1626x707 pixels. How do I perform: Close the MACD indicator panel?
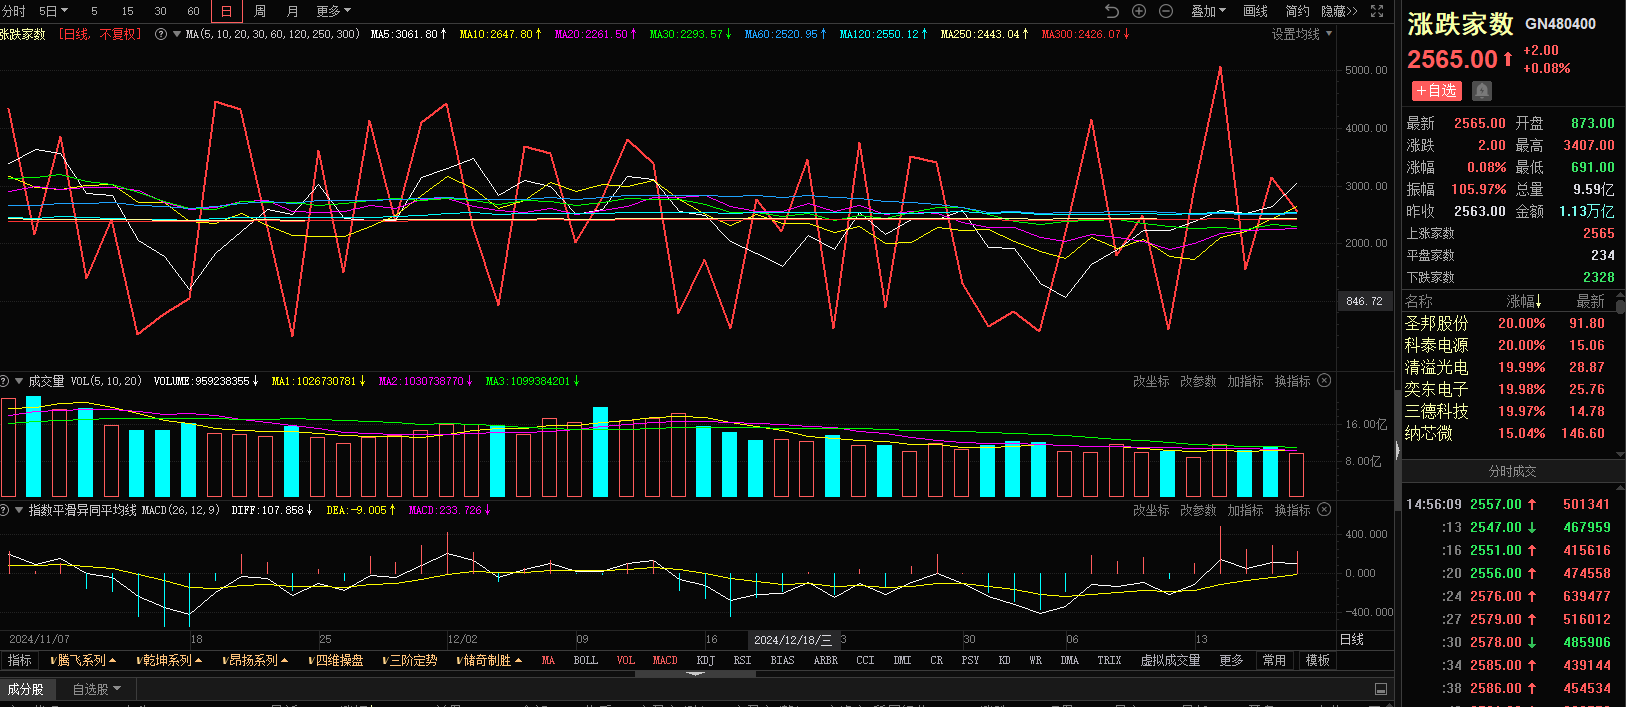point(1325,510)
